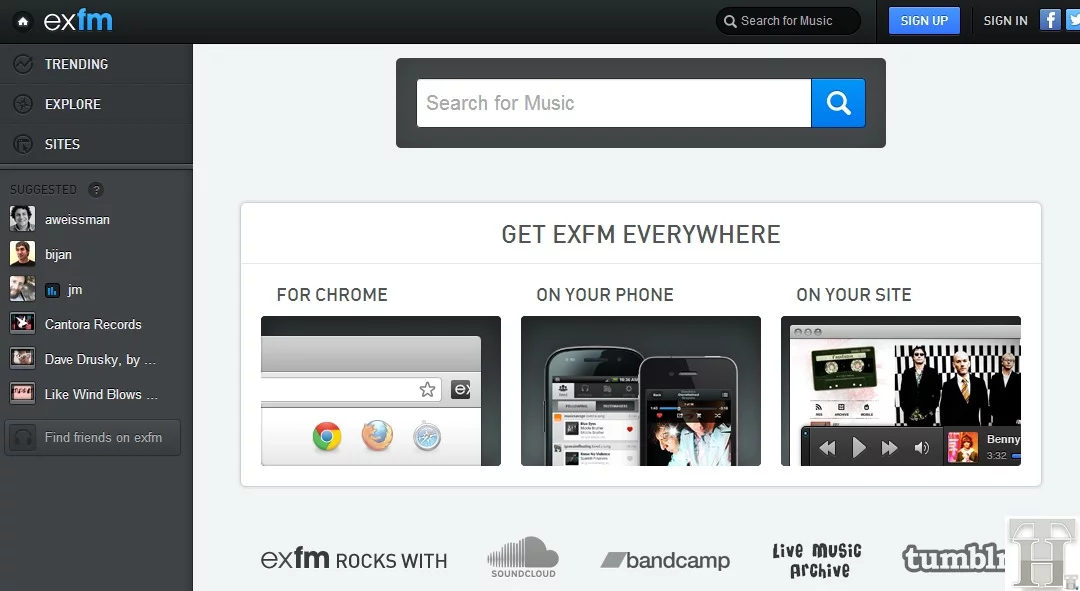Click the Trending chart icon
The width and height of the screenshot is (1080, 591).
[23, 64]
